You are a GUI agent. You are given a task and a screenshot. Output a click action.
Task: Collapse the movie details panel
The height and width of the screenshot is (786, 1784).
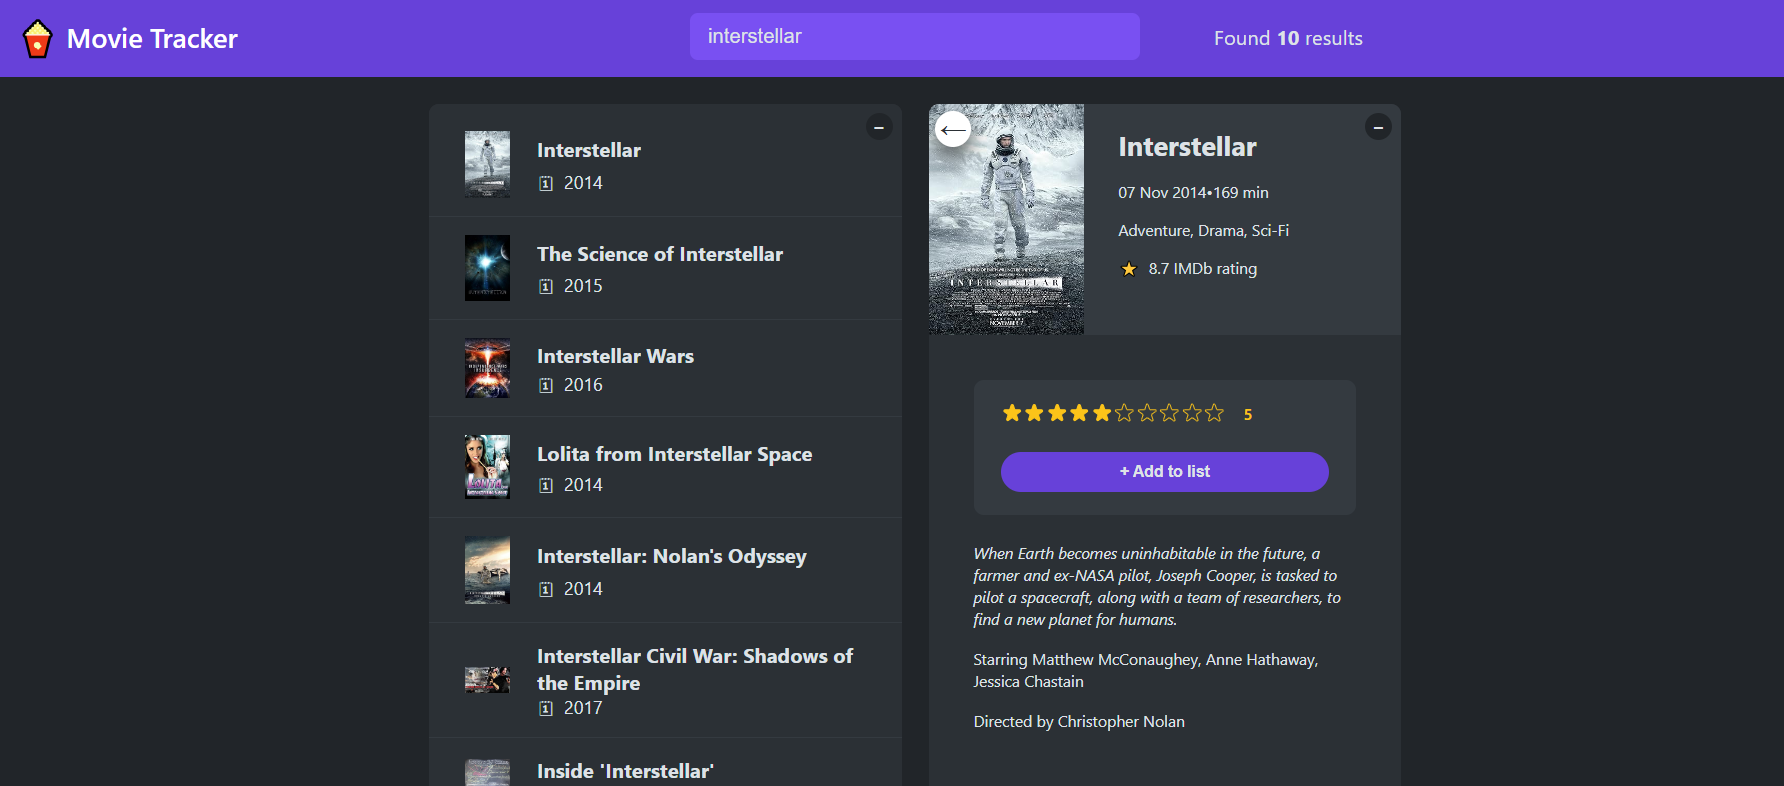point(1378,127)
